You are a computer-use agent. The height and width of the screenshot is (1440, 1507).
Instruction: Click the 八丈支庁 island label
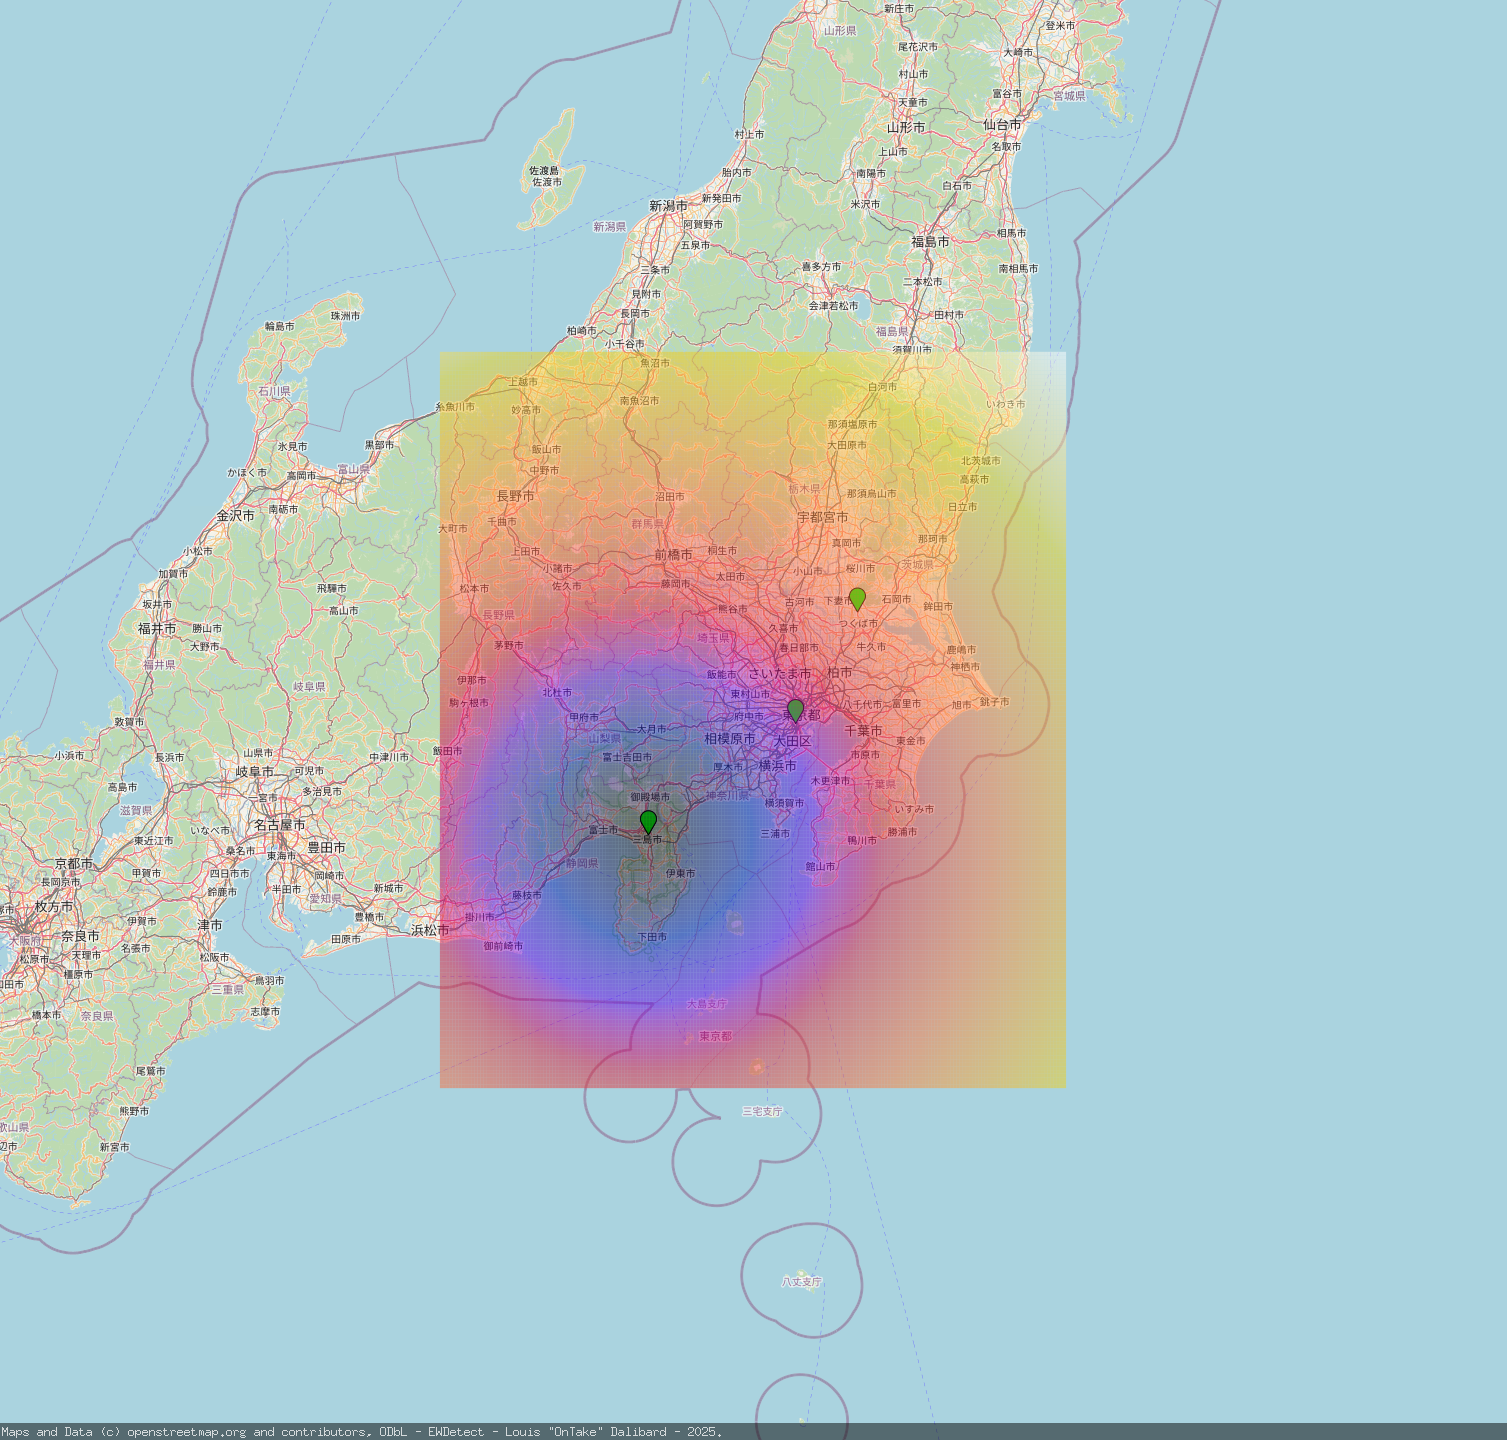coord(802,1281)
